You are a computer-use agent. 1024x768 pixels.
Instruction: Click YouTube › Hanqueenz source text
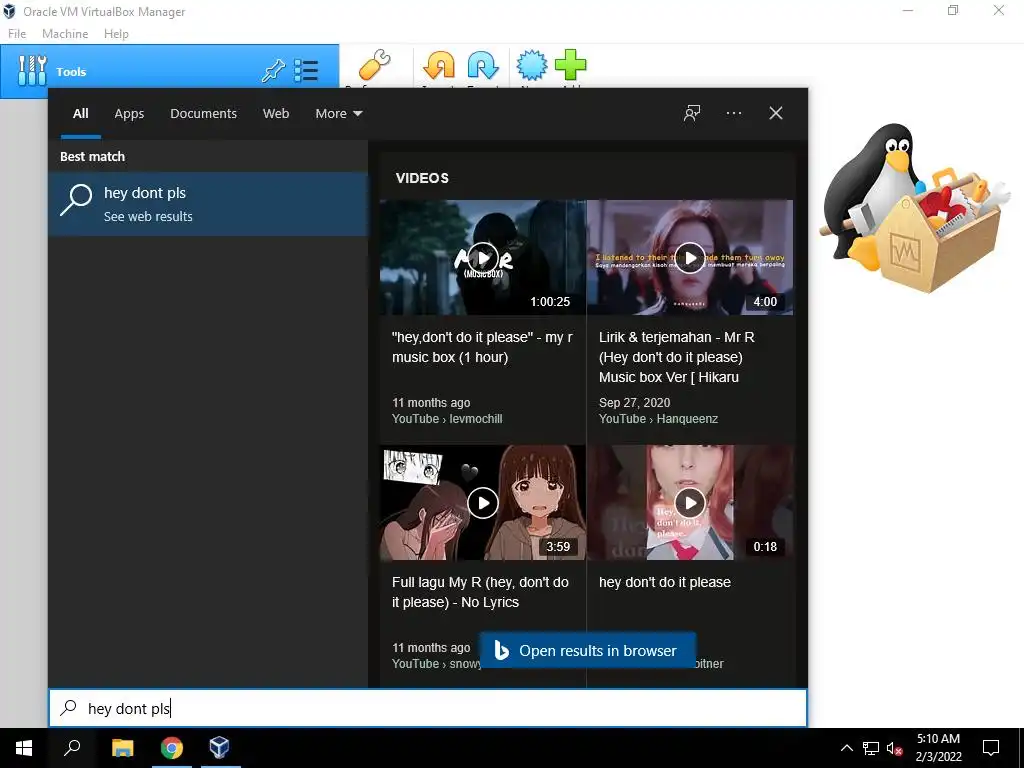(x=658, y=419)
